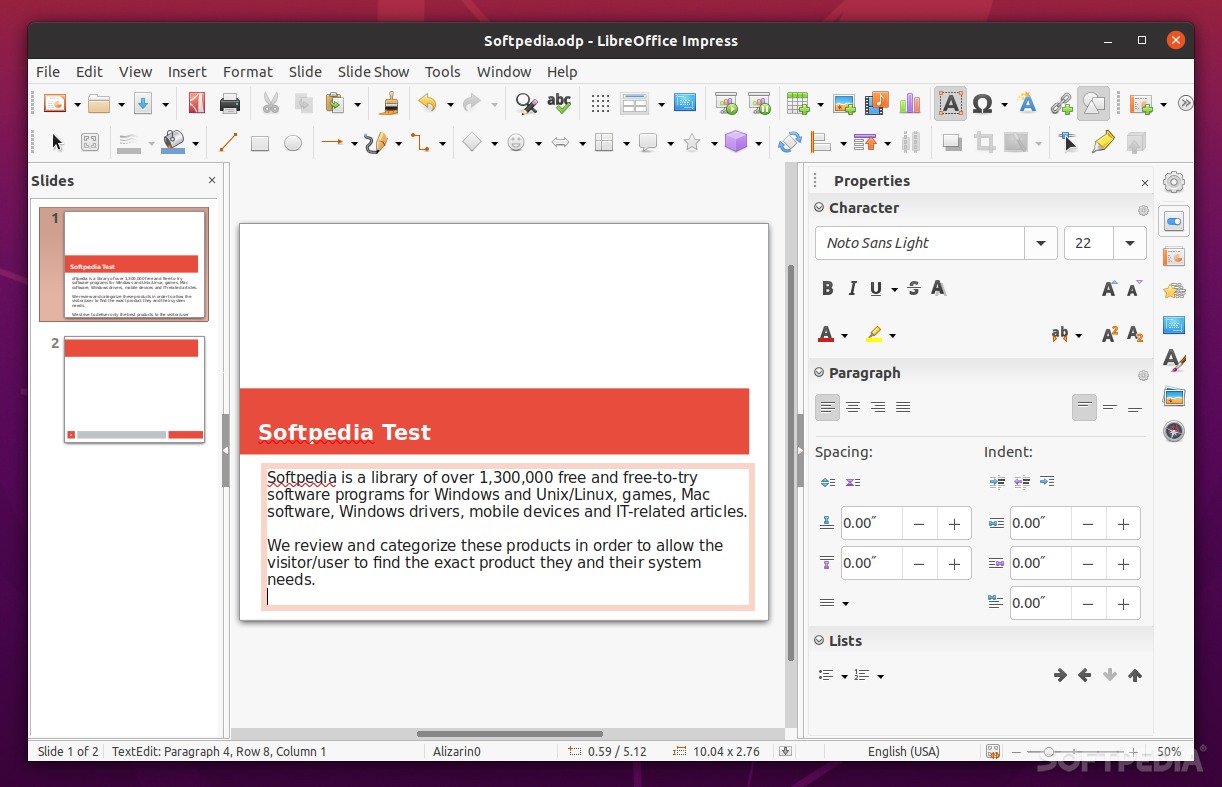Close the Slides panel
The width and height of the screenshot is (1222, 787).
(212, 180)
